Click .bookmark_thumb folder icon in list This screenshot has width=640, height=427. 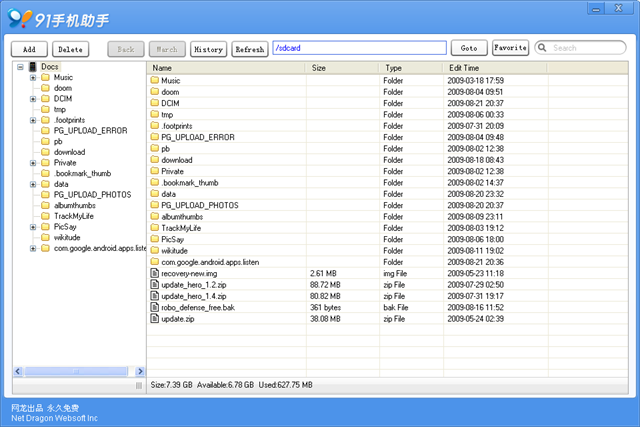(155, 182)
